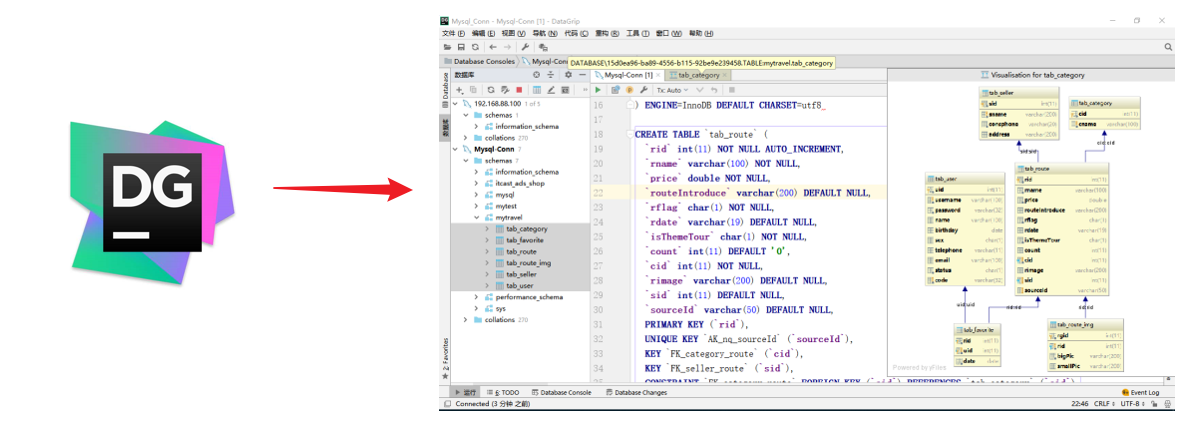
Task: Click the scroll-from-source target icon
Action: tap(536, 75)
